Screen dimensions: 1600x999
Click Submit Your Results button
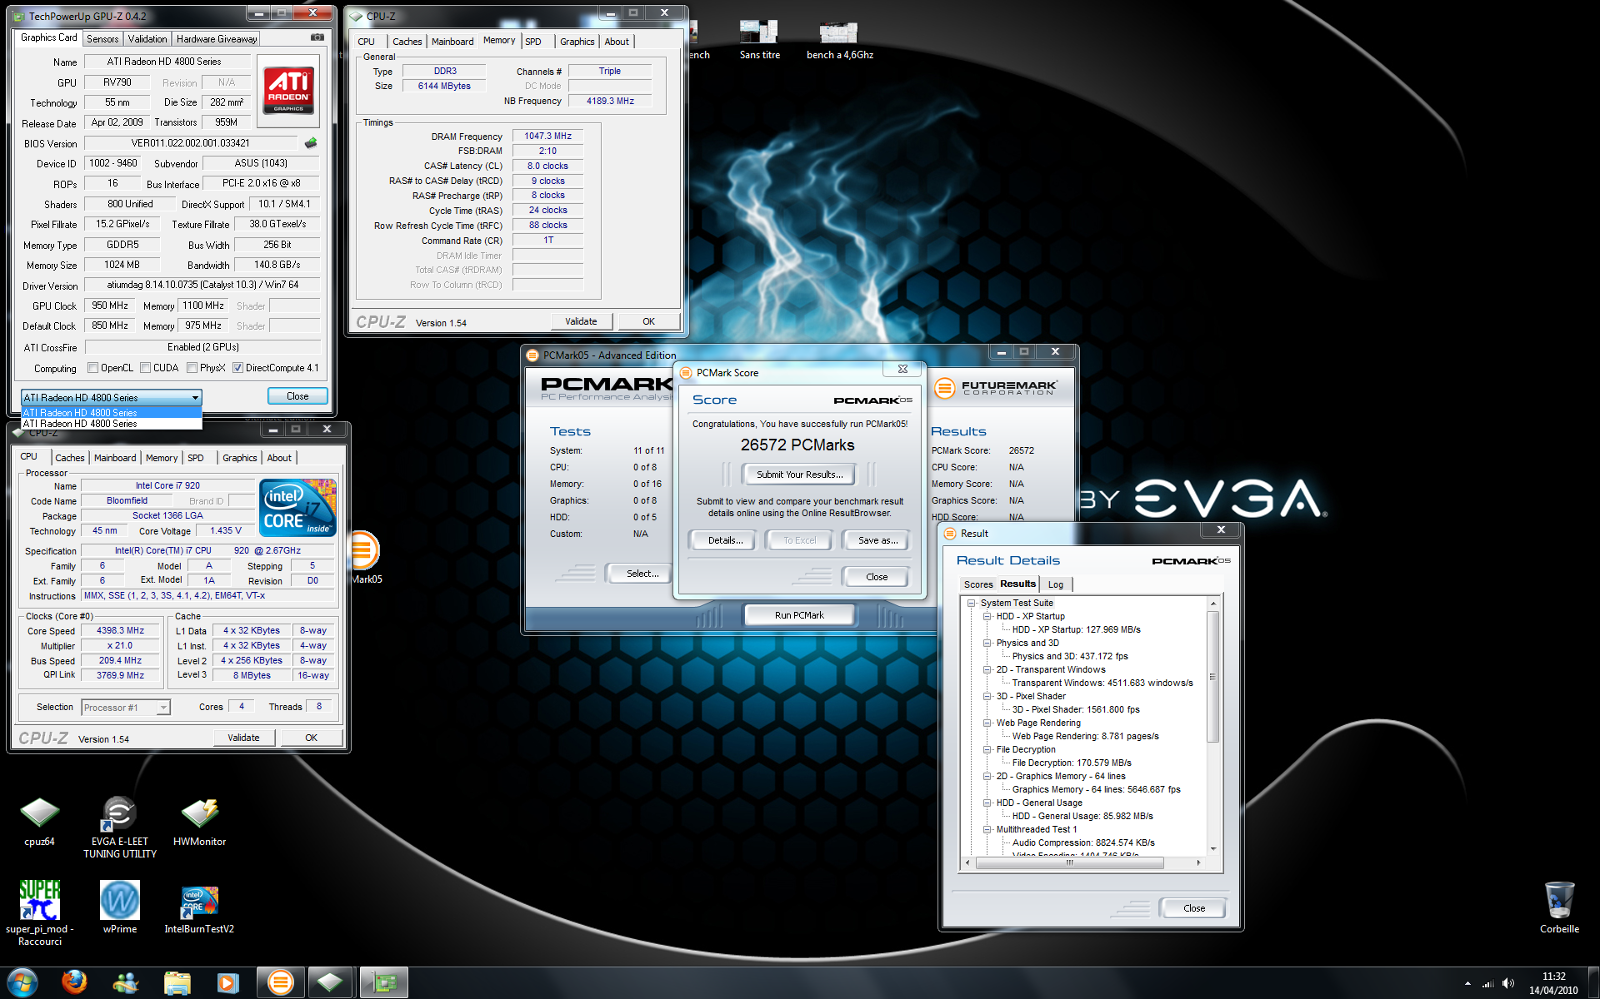point(799,474)
